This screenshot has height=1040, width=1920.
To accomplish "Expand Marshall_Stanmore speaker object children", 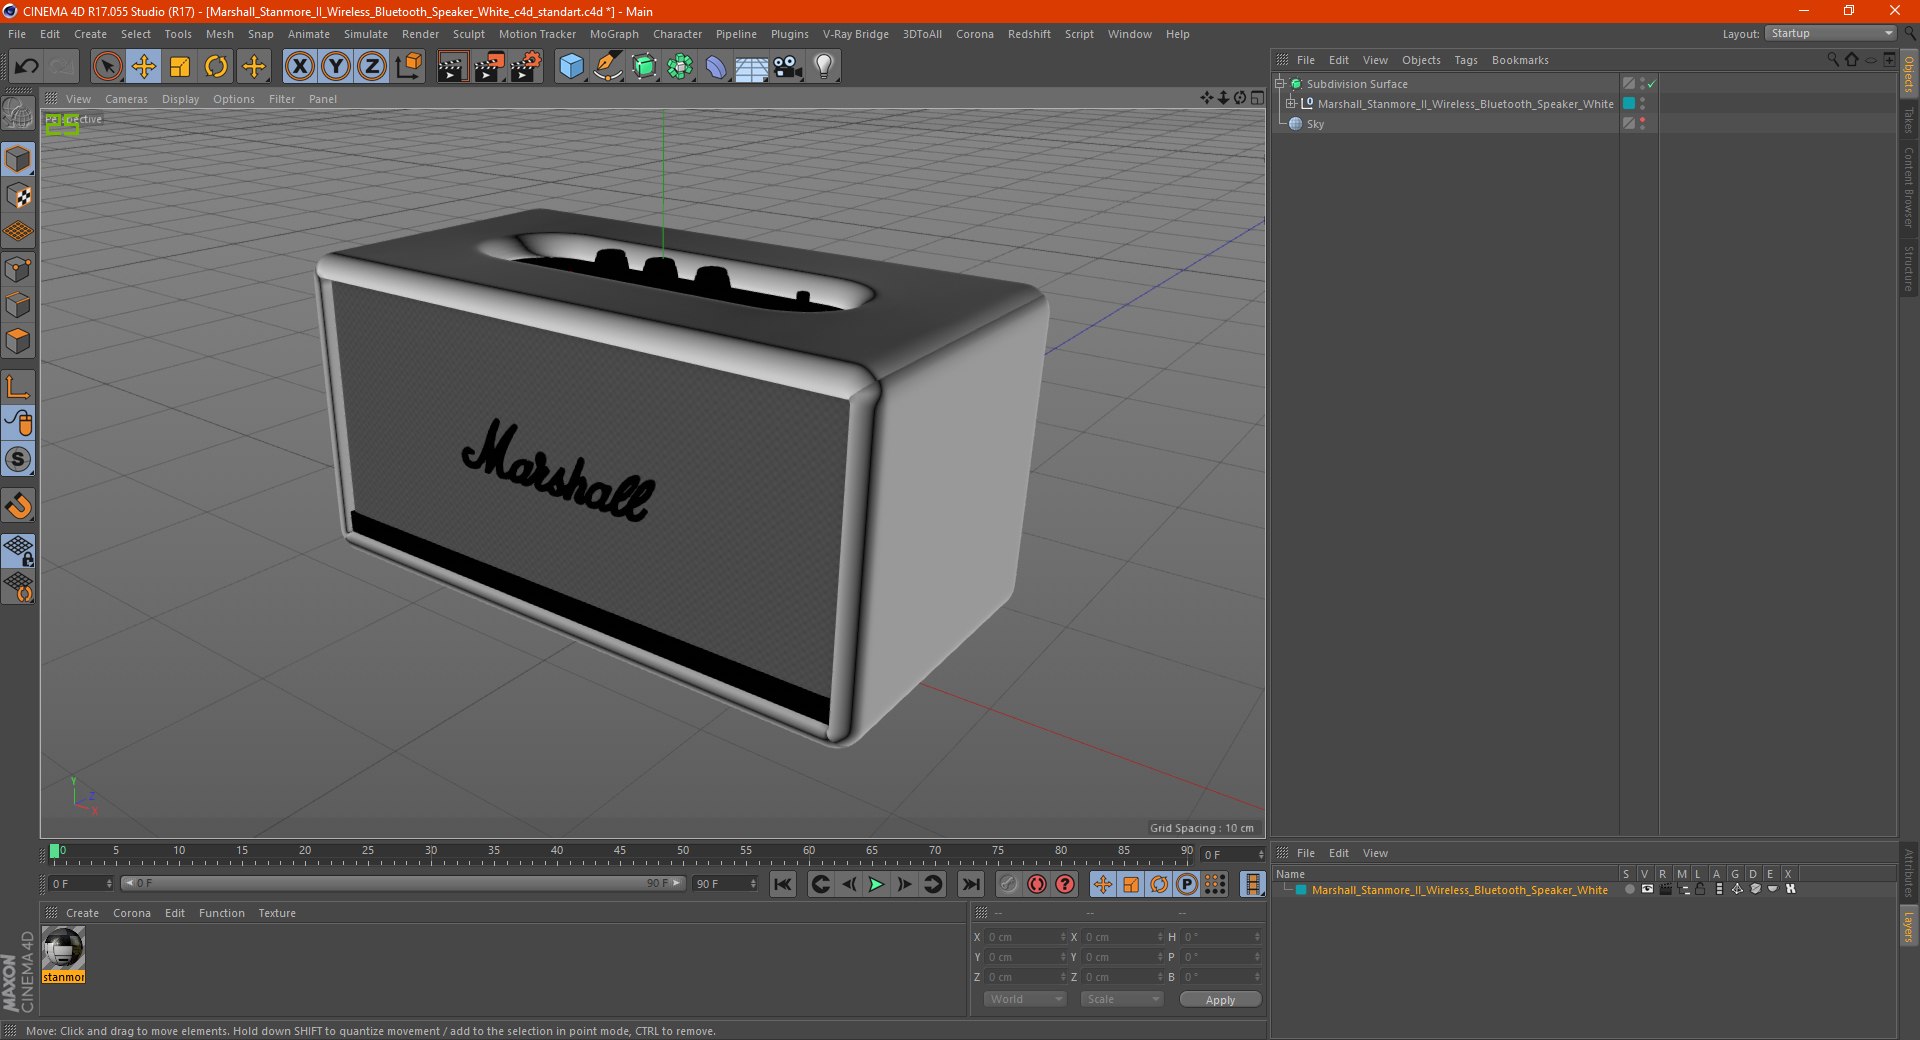I will point(1291,104).
